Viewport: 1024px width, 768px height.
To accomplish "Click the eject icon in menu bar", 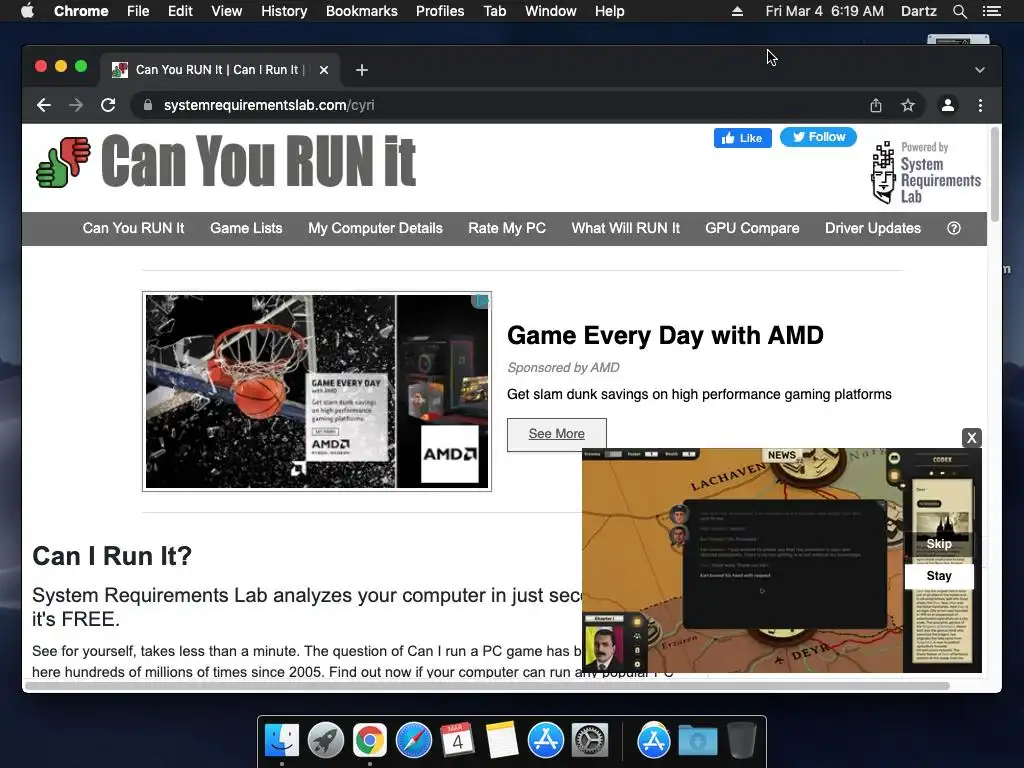I will [737, 11].
